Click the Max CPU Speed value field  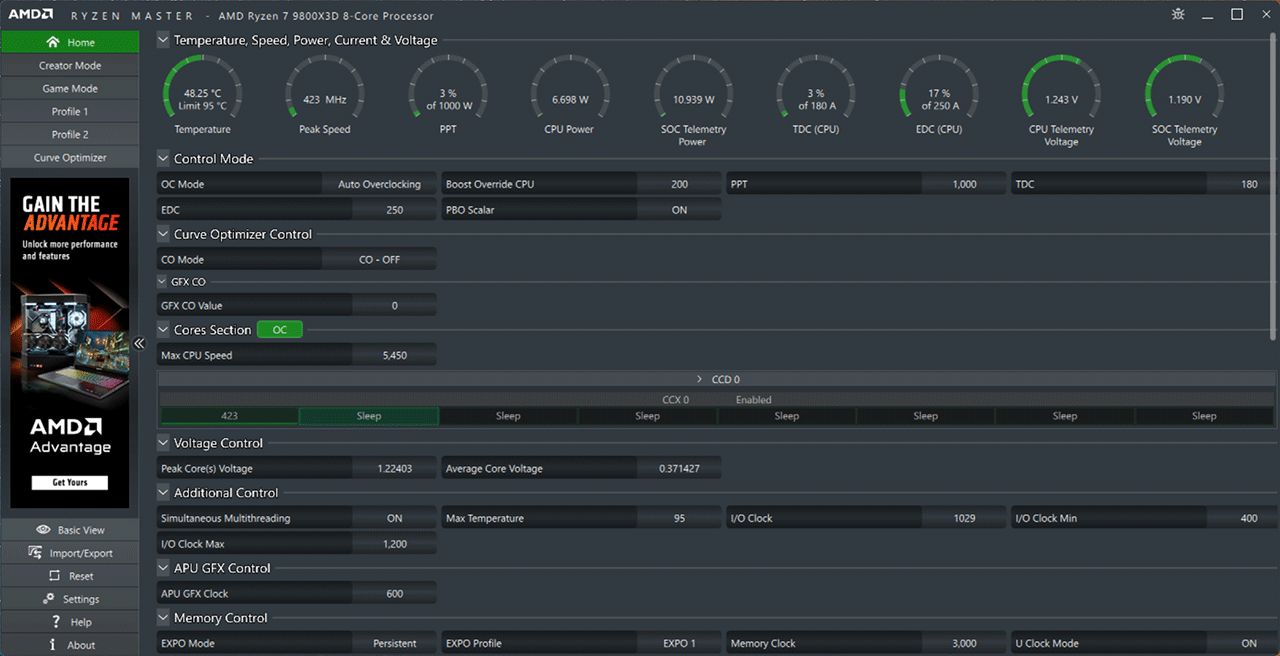click(x=394, y=355)
